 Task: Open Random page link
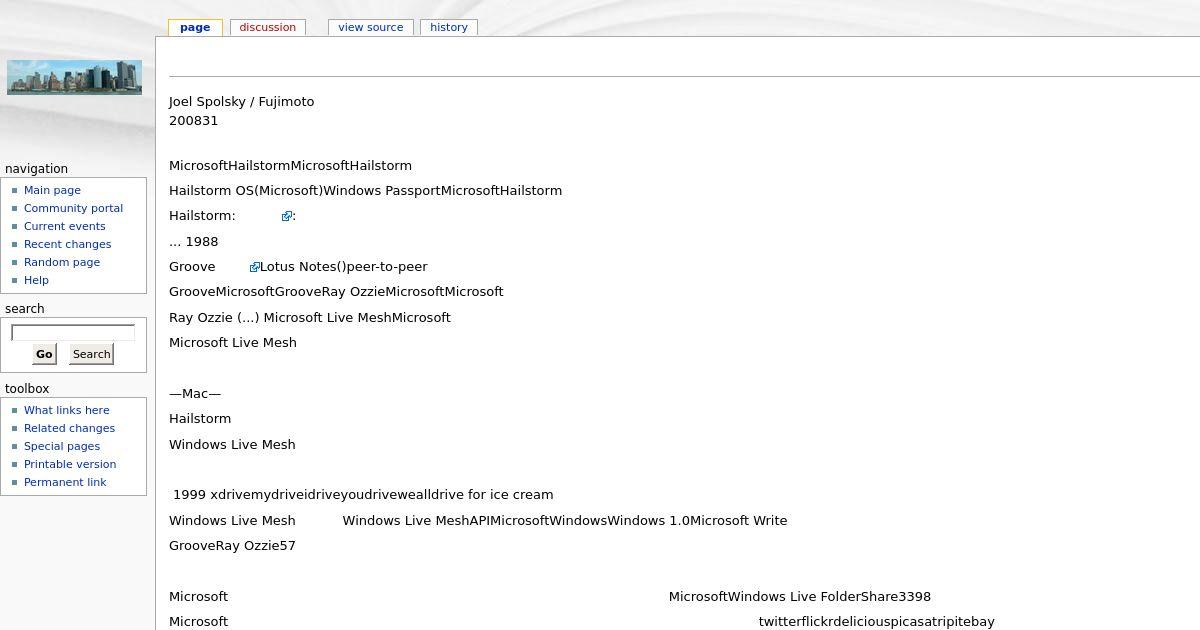(x=62, y=262)
